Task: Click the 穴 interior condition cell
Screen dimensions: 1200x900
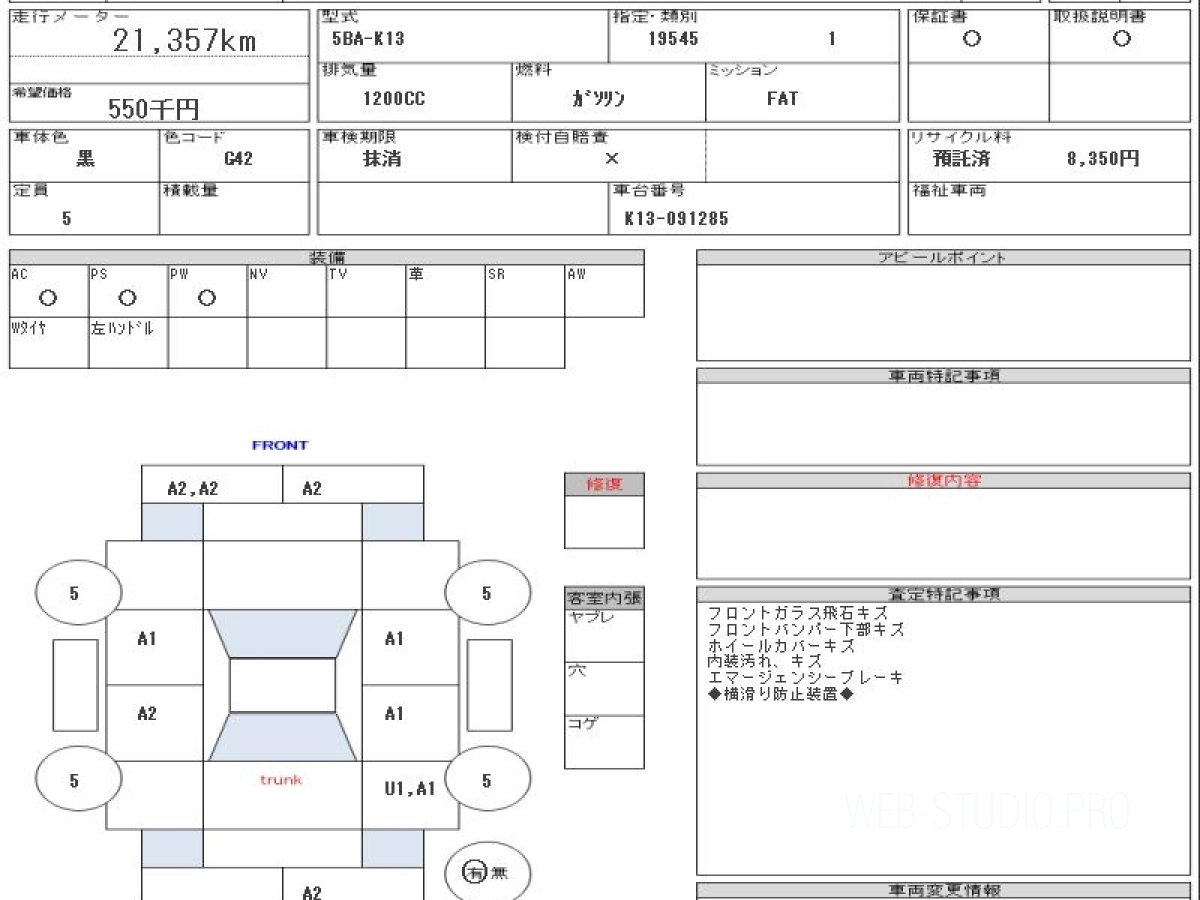Action: click(604, 688)
